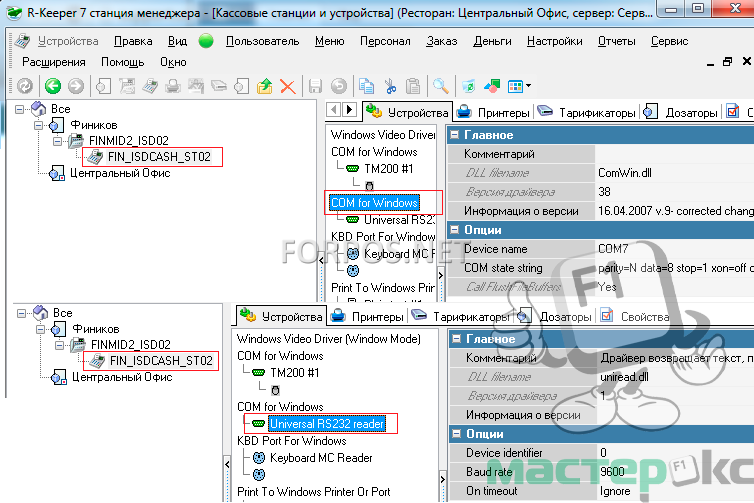
Task: Click the clipboard paste icon
Action: [x=411, y=86]
